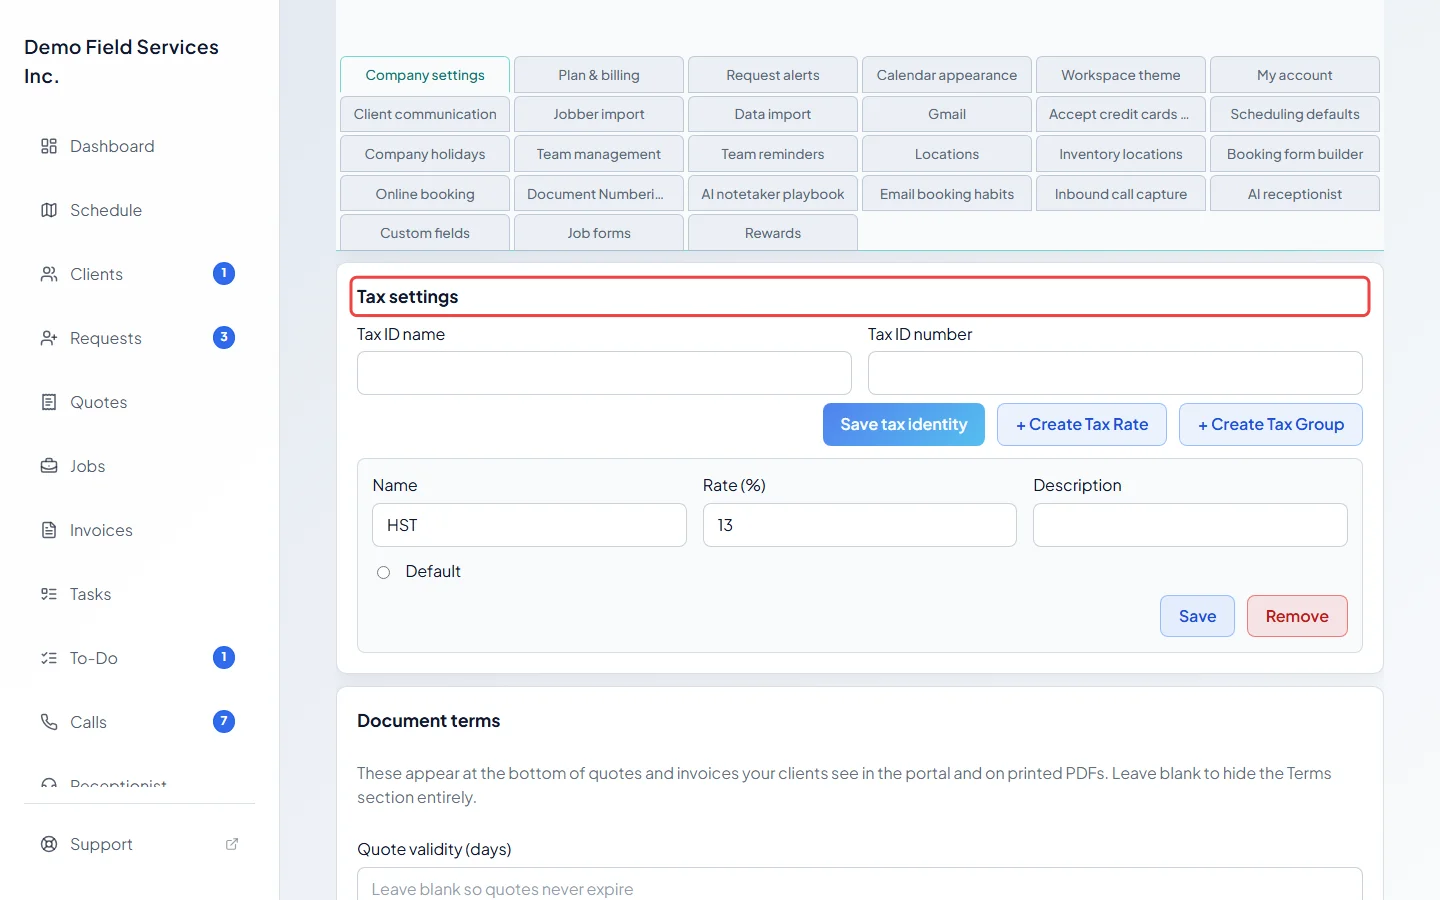Click the Invoices file icon
This screenshot has height=900, width=1440.
49,530
